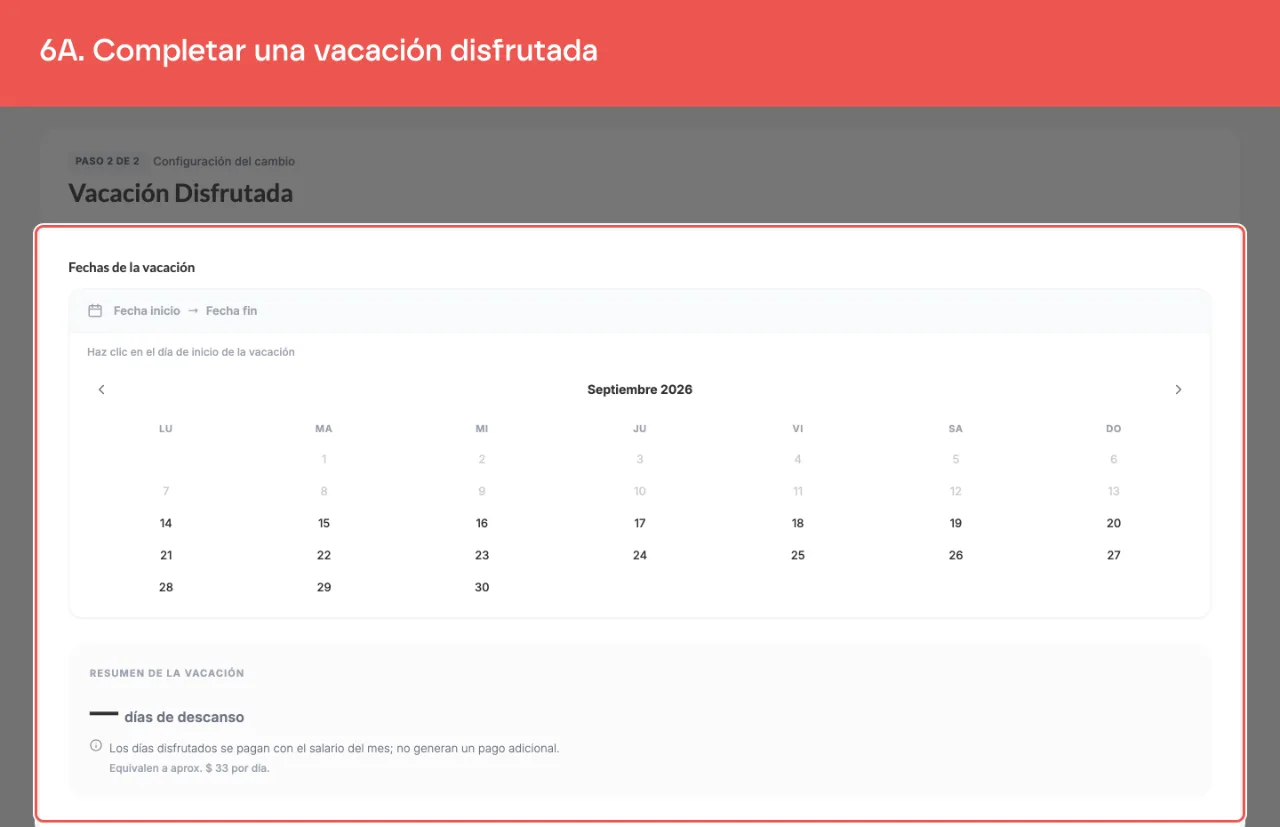1280x827 pixels.
Task: Click the disabled day 1 in the calendar
Action: click(324, 459)
